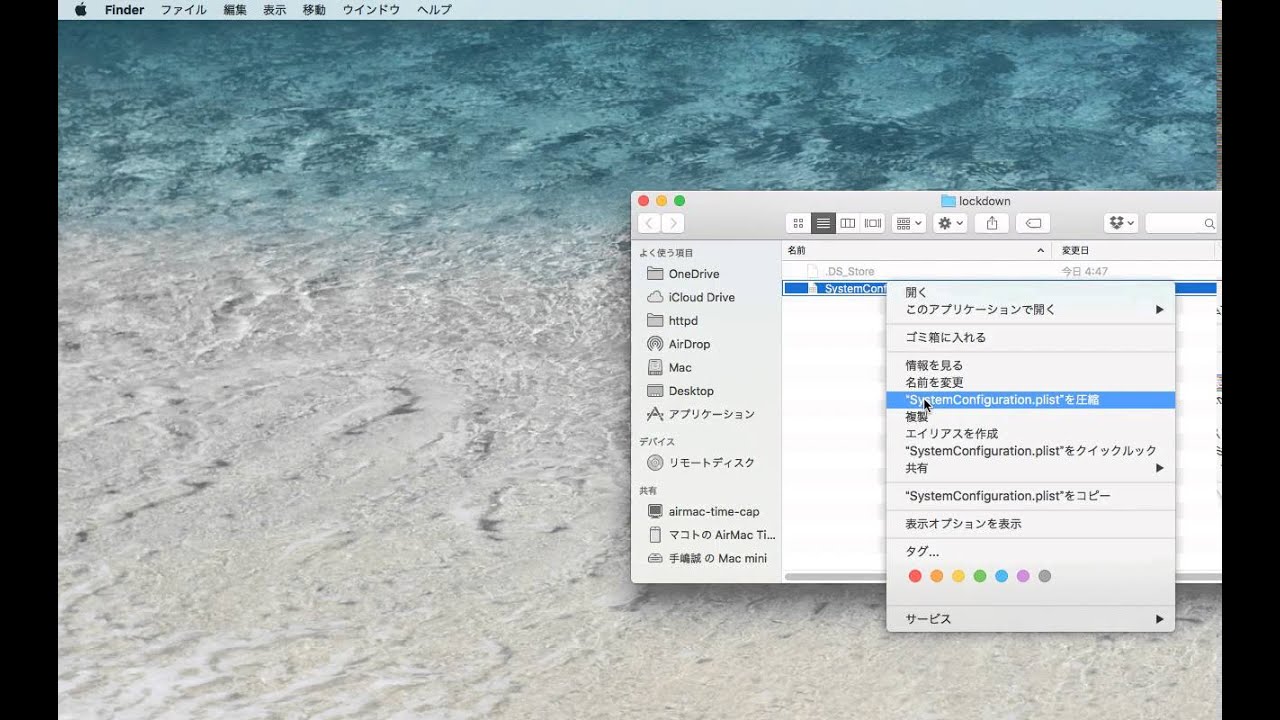Open the Finder menu in menu bar
Viewport: 1280px width, 720px height.
click(124, 10)
